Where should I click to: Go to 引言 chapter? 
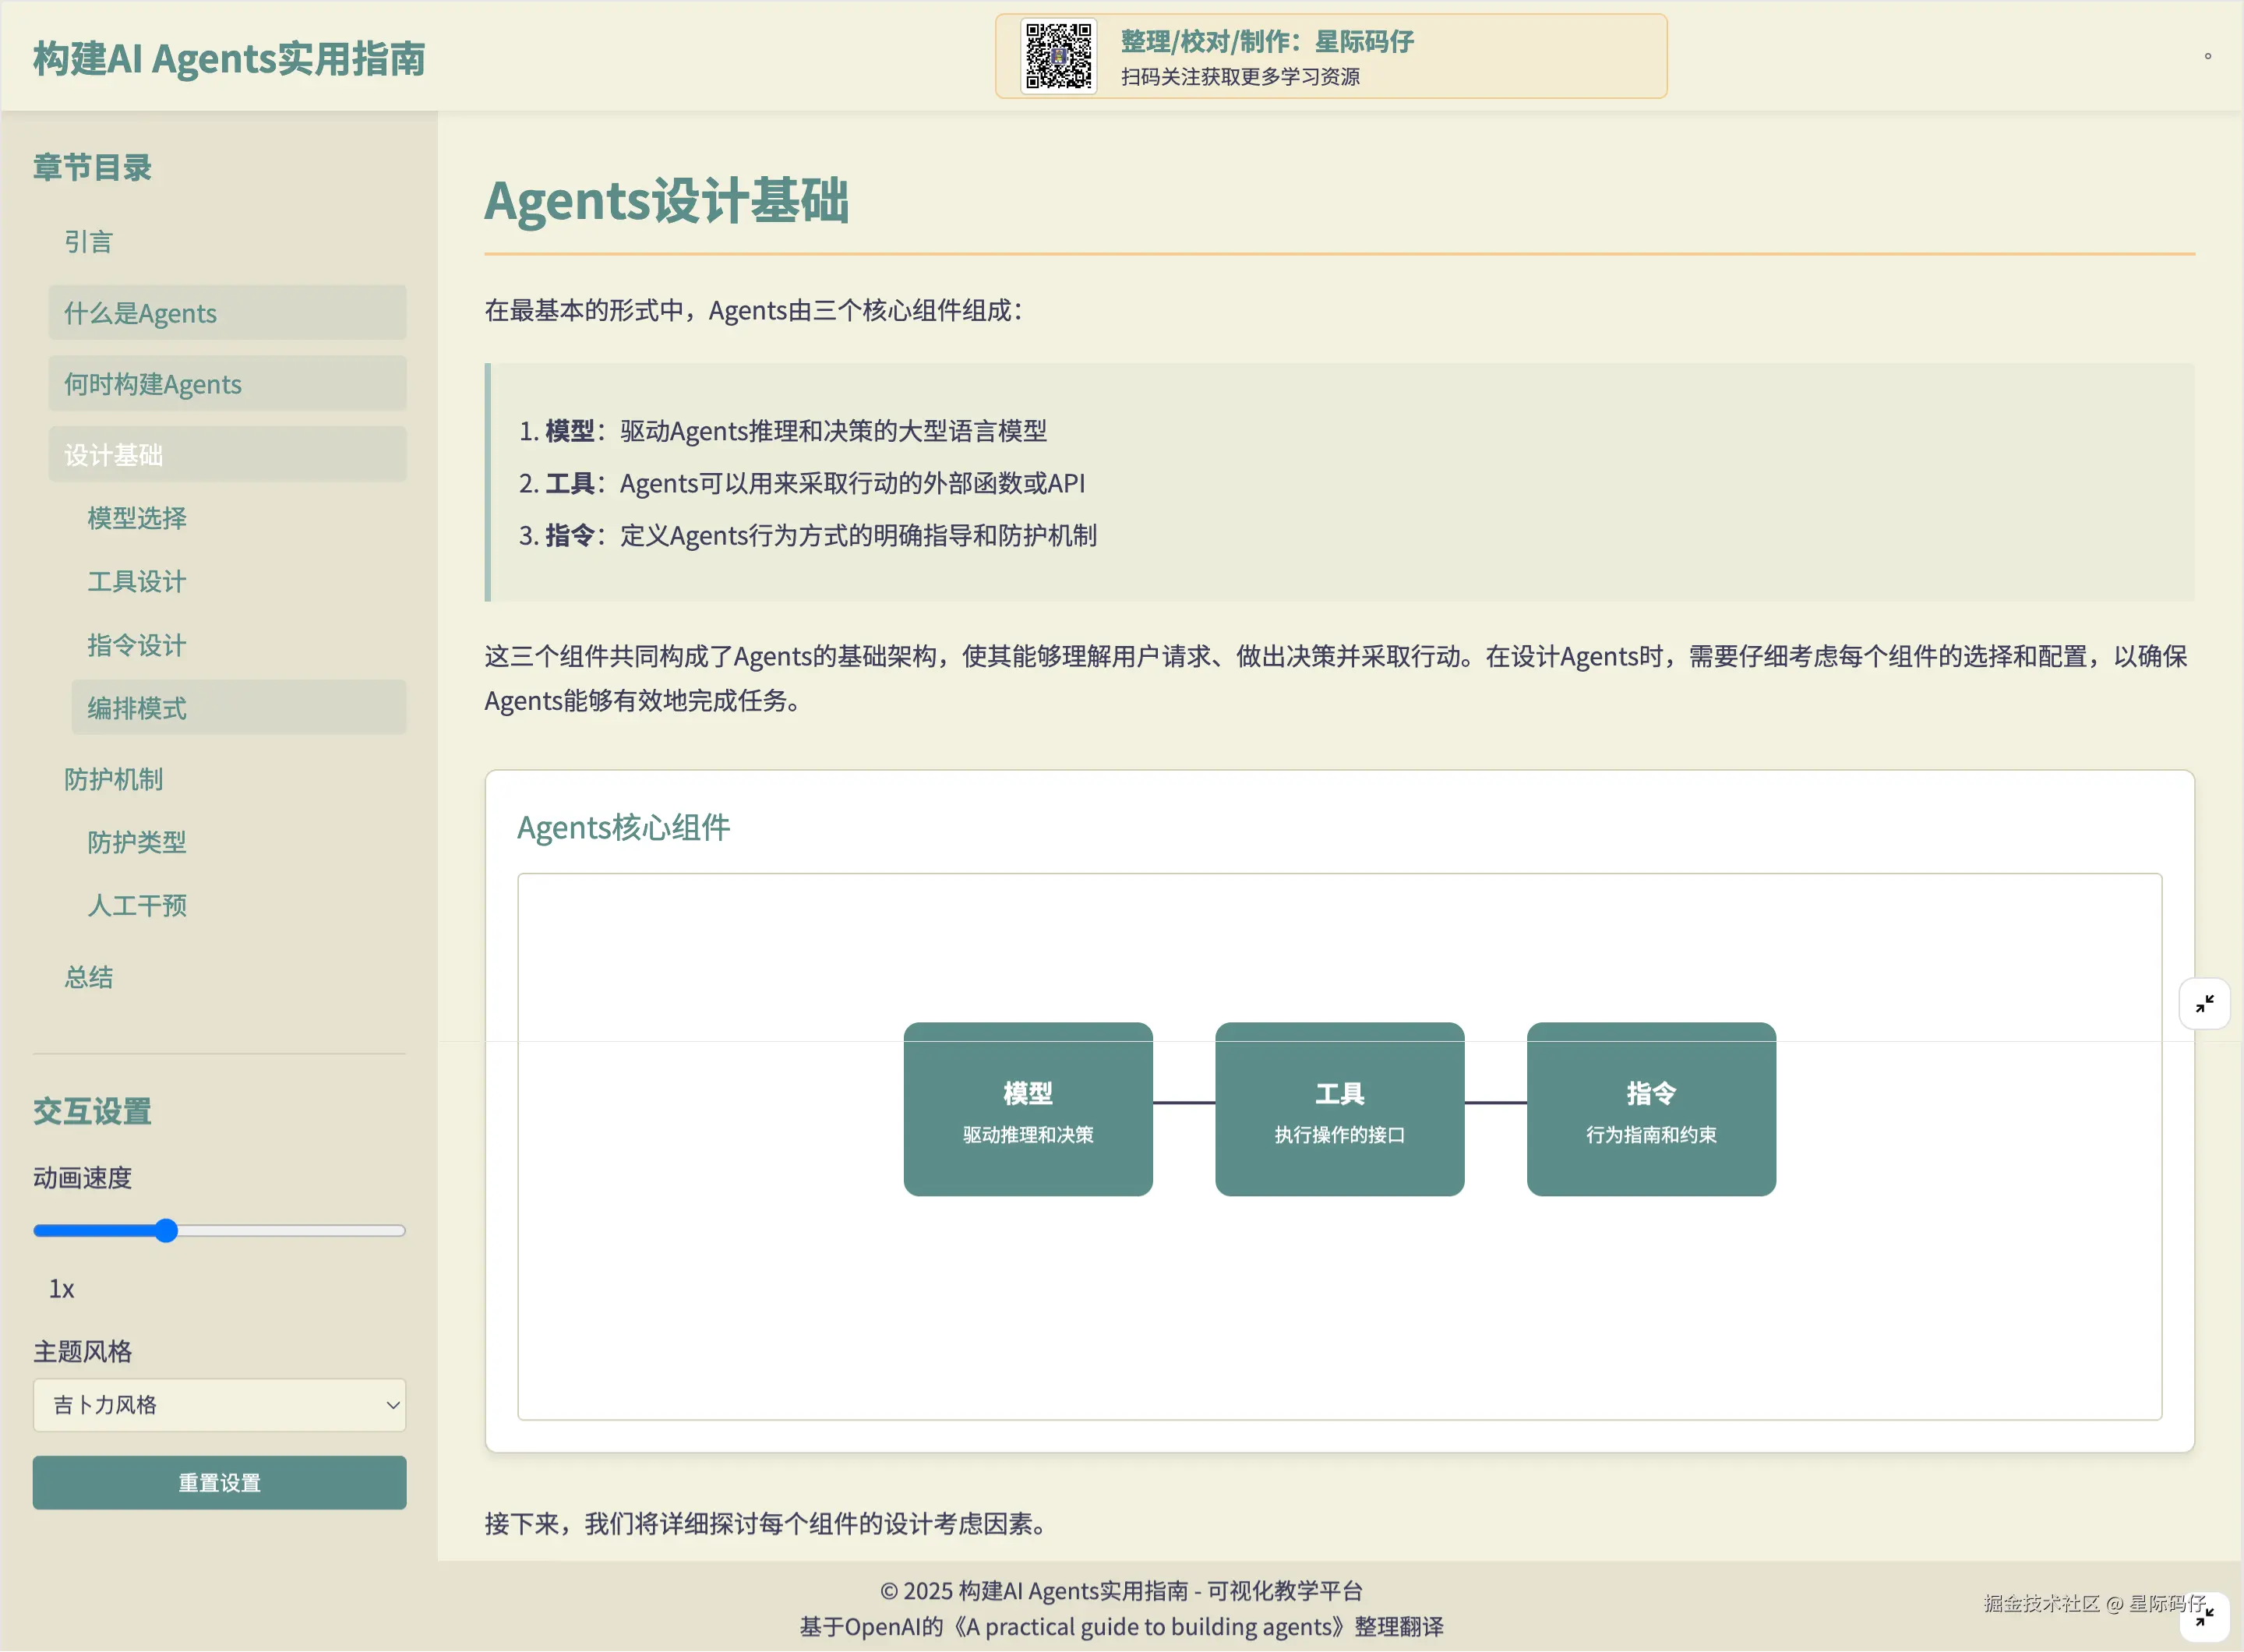[x=89, y=242]
